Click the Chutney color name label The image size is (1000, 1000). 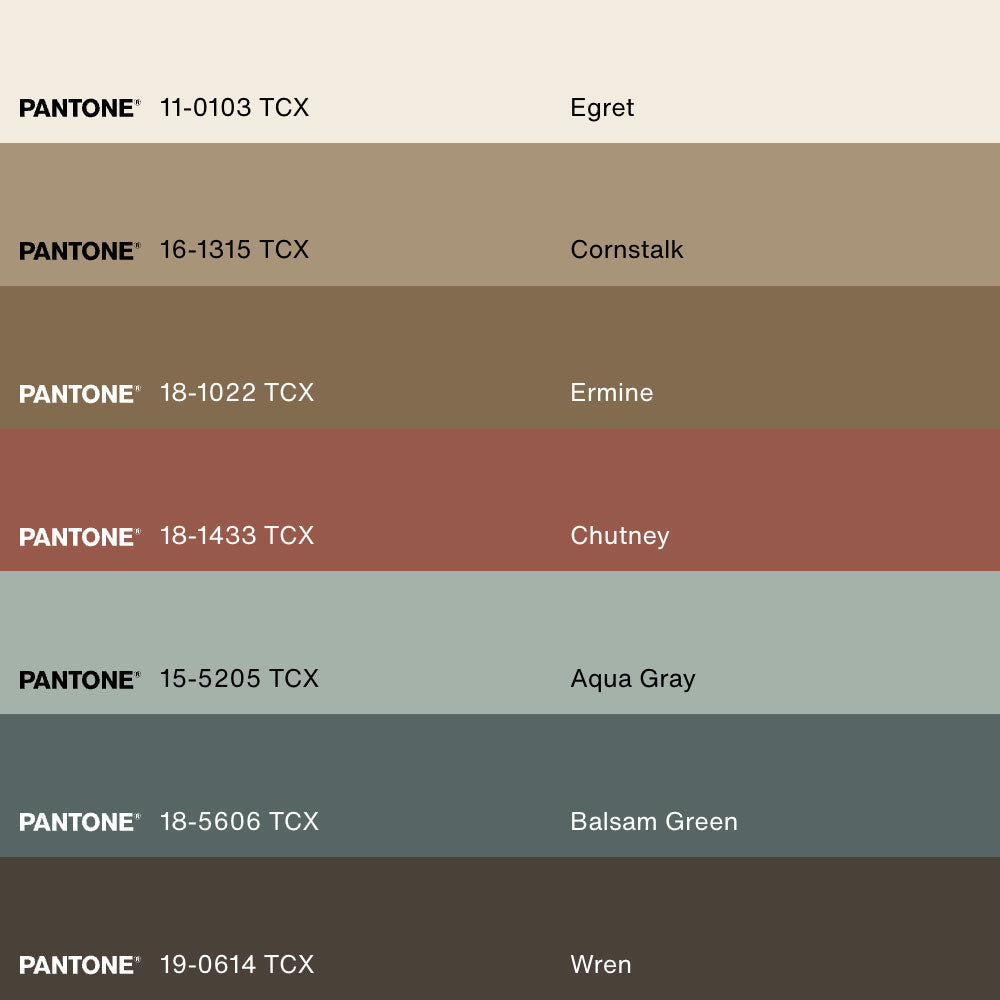[620, 536]
